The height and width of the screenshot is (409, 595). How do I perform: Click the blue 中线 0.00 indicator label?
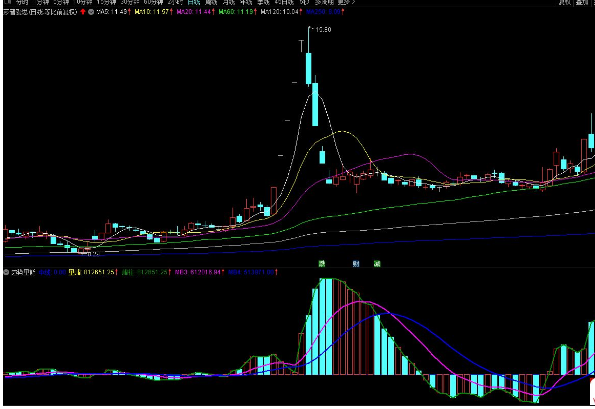click(52, 272)
